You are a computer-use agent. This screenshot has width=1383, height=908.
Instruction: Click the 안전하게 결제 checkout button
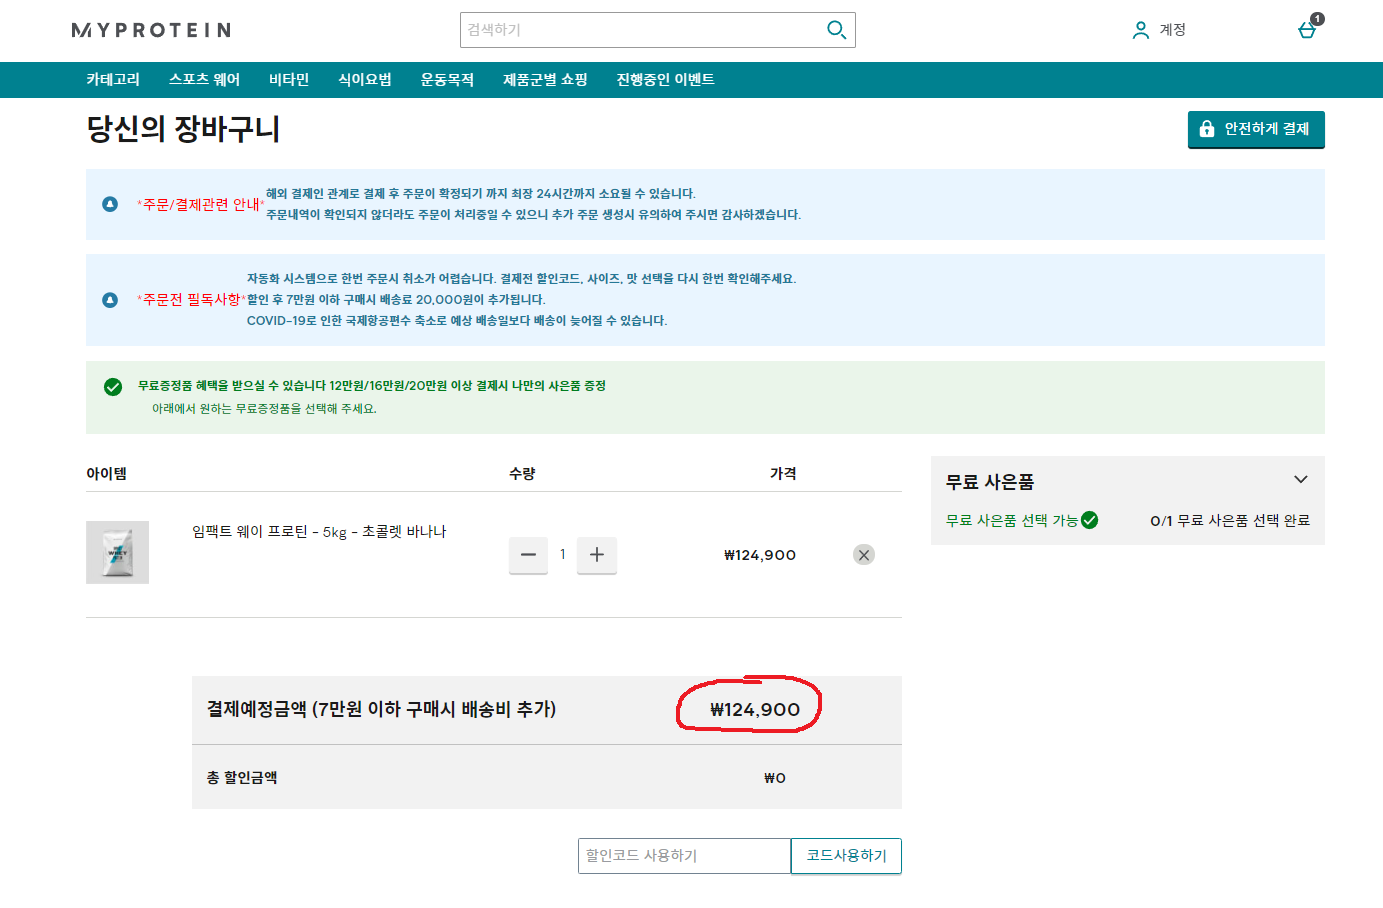pos(1256,129)
